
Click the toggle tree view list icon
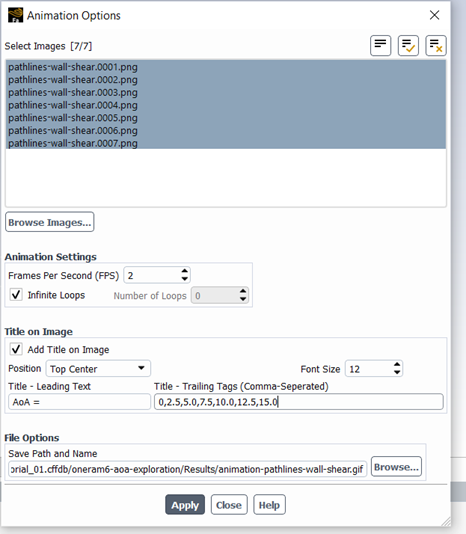(380, 45)
